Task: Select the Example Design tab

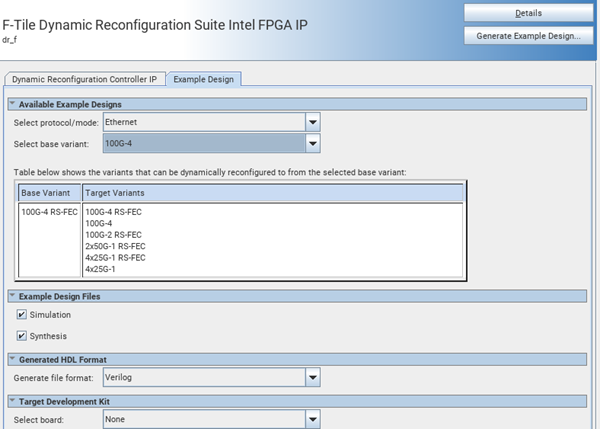Action: coord(204,79)
